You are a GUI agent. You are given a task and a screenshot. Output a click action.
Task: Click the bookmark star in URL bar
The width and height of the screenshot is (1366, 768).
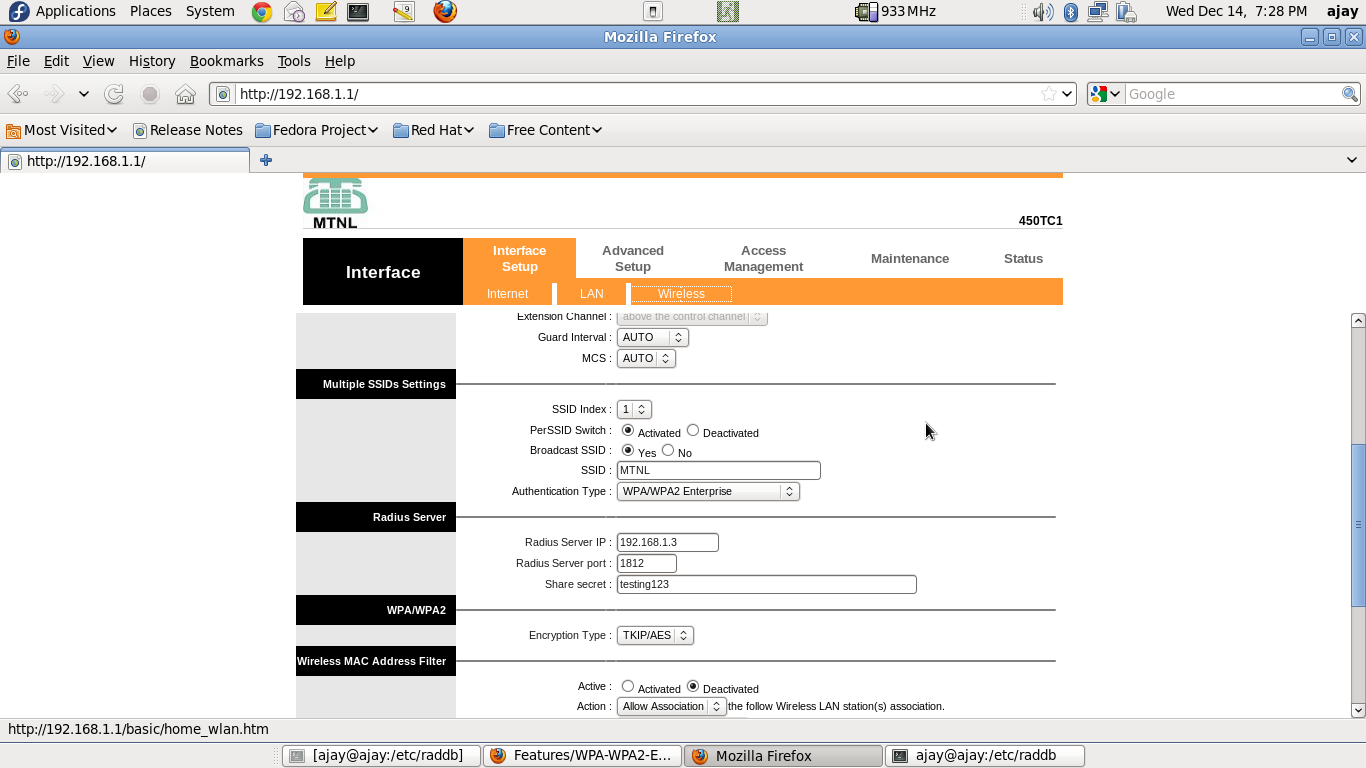click(x=1048, y=94)
